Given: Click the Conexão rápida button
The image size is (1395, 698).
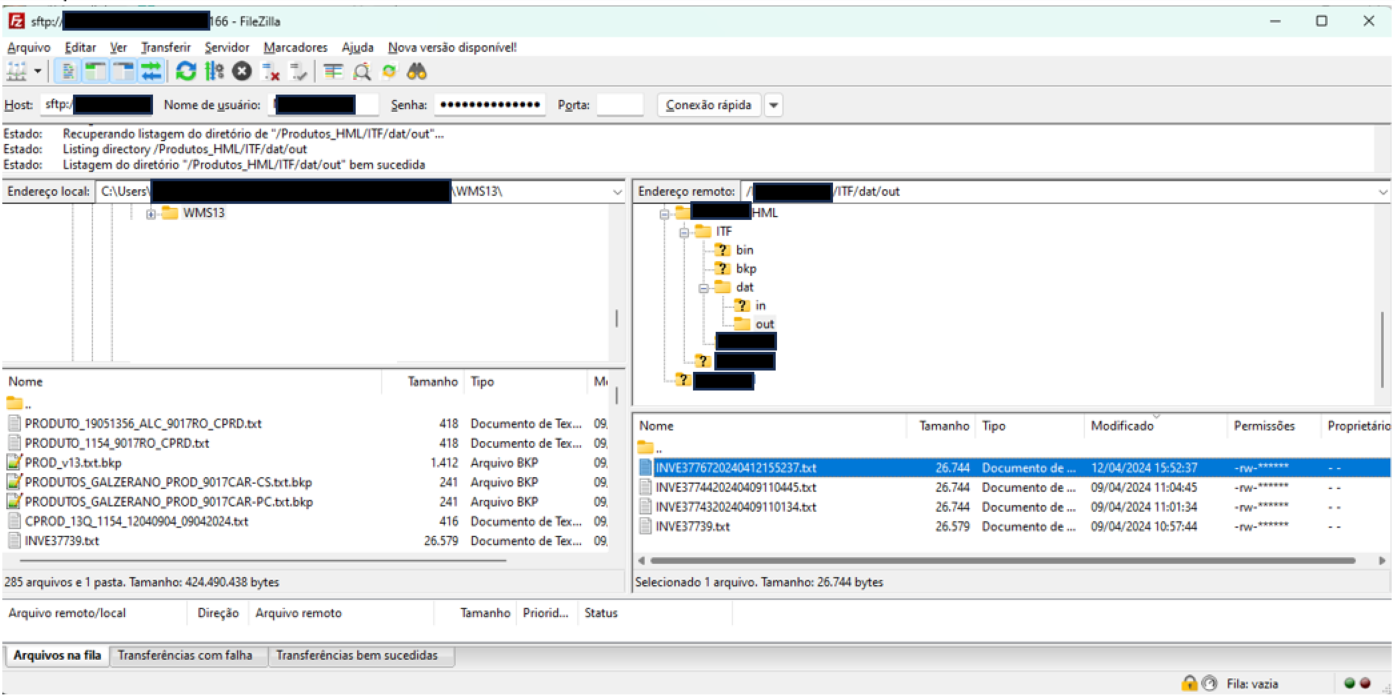Looking at the screenshot, I should tap(708, 105).
